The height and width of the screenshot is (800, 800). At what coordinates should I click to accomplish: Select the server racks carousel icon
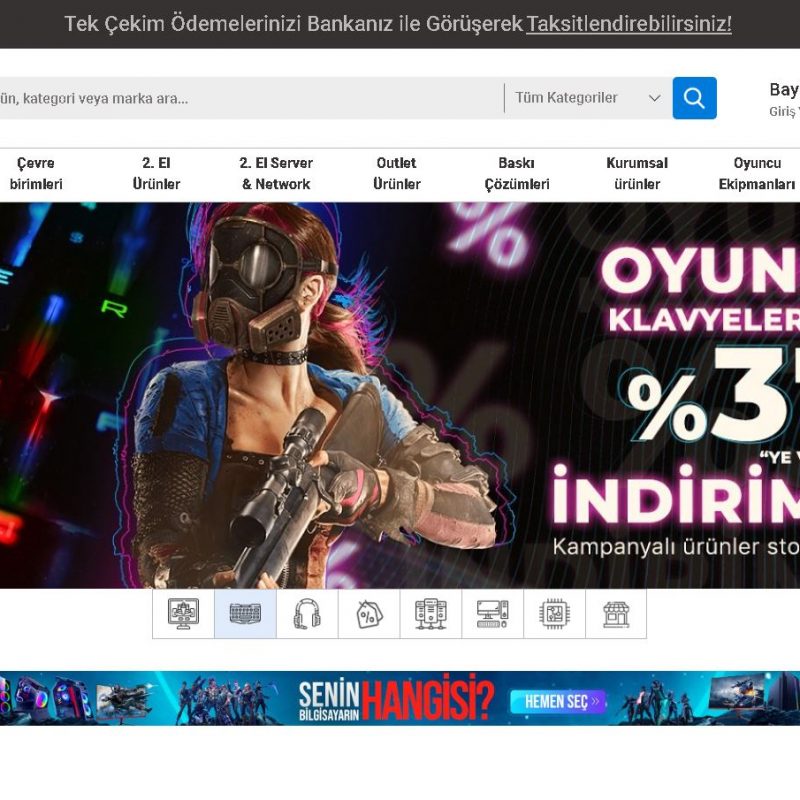pyautogui.click(x=431, y=614)
